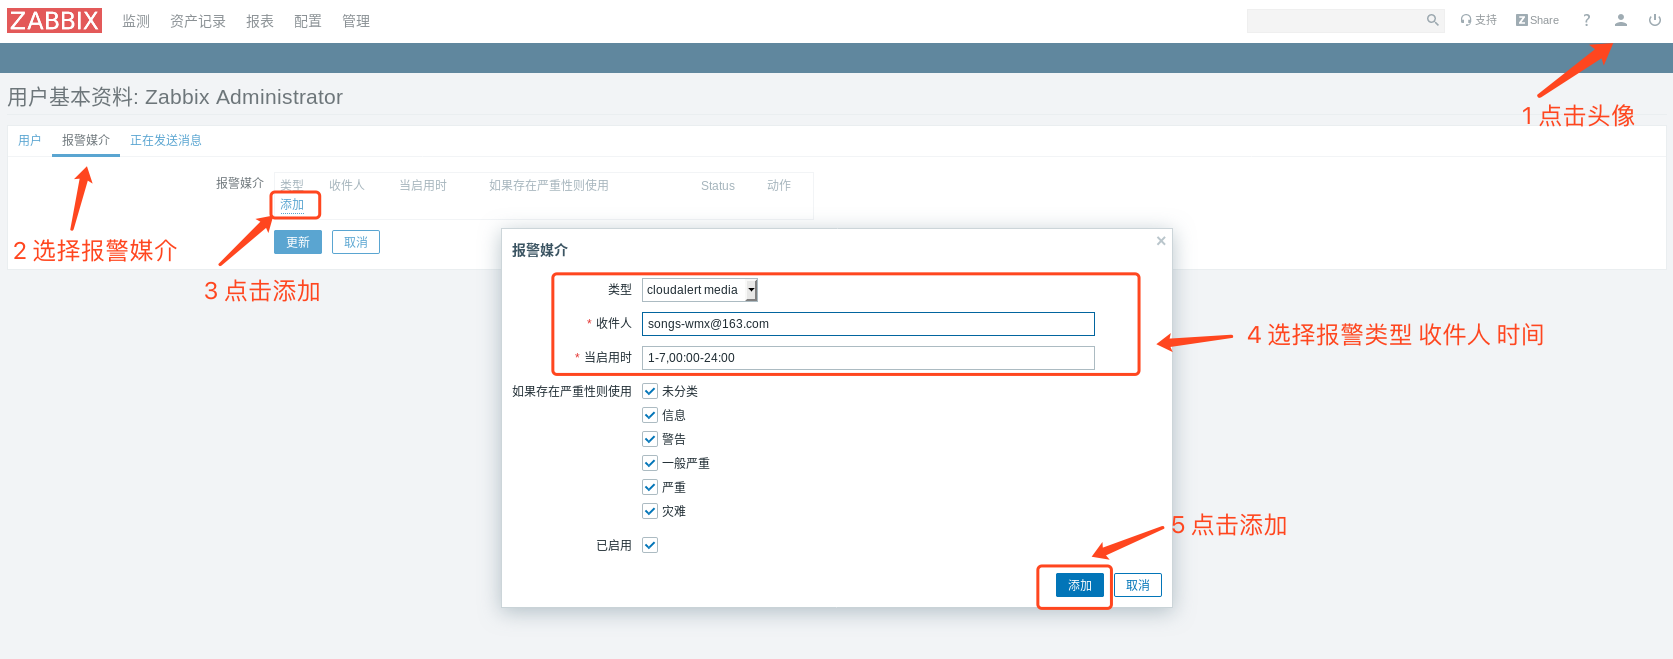The height and width of the screenshot is (659, 1673).
Task: Open help via the question mark icon
Action: (1586, 20)
